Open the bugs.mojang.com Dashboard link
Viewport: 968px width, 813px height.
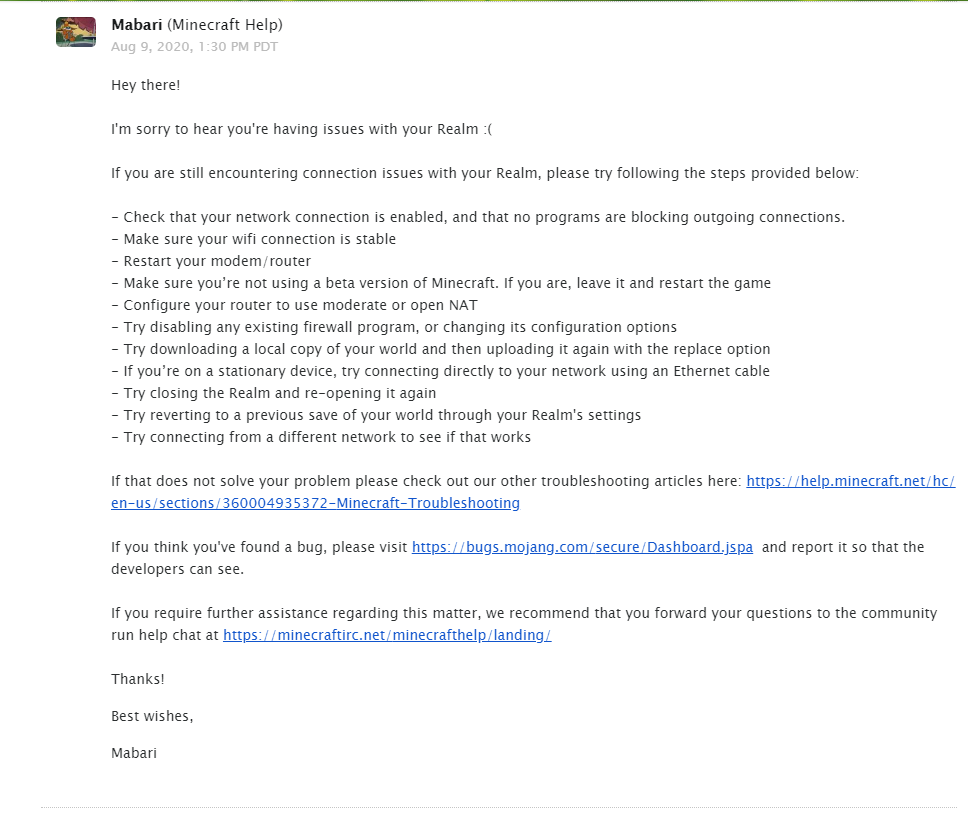(x=582, y=547)
